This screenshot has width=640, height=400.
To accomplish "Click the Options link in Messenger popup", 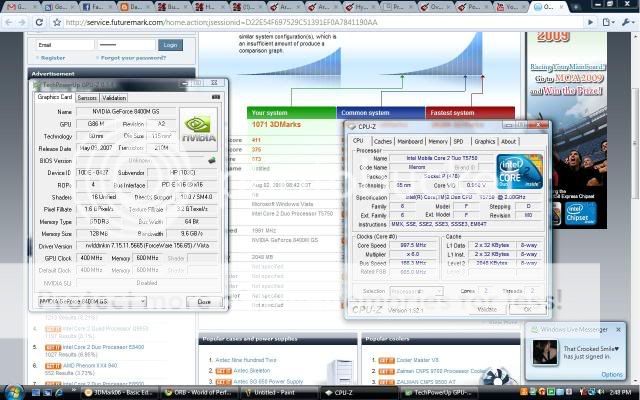I will point(611,374).
